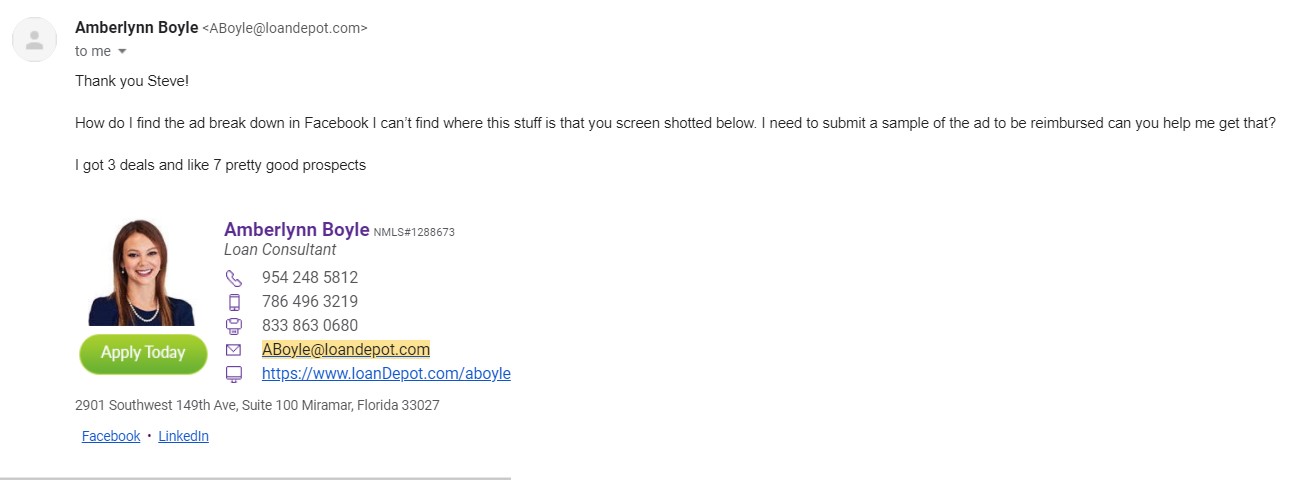Click the mobile number 786 496 3219
The width and height of the screenshot is (1297, 480).
coord(310,302)
